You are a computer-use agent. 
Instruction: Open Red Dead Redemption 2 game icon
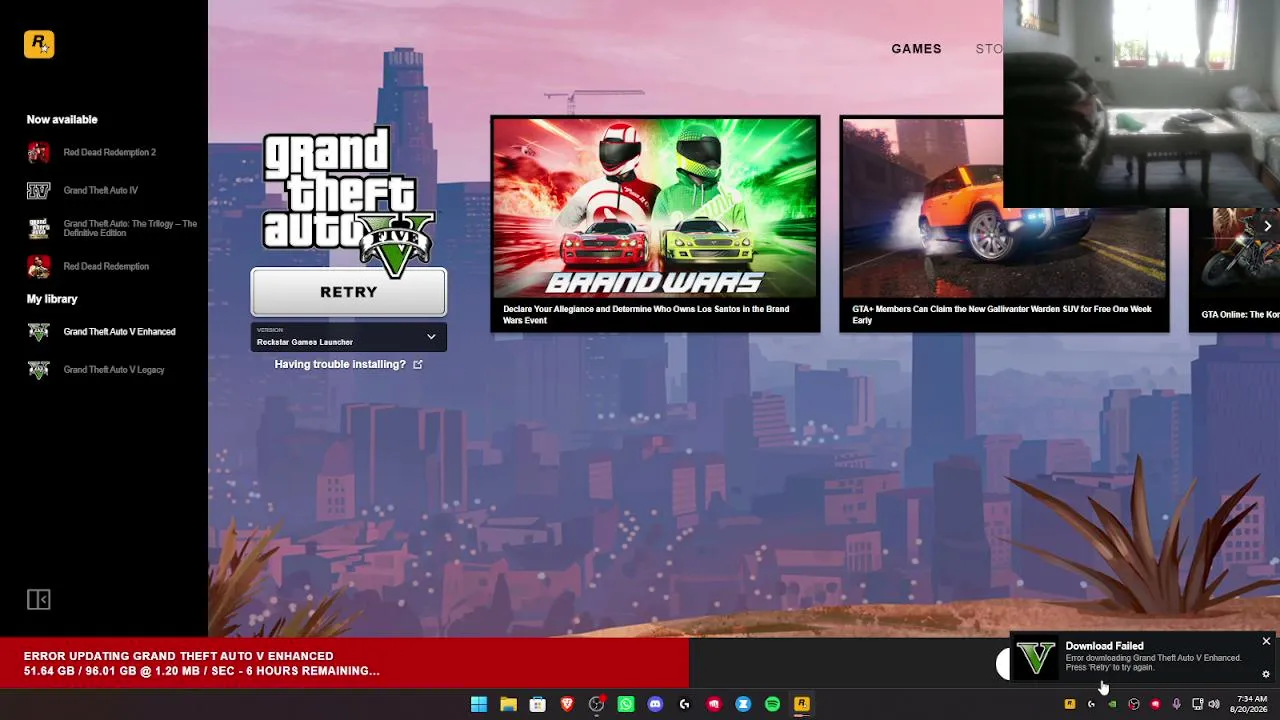coord(38,152)
